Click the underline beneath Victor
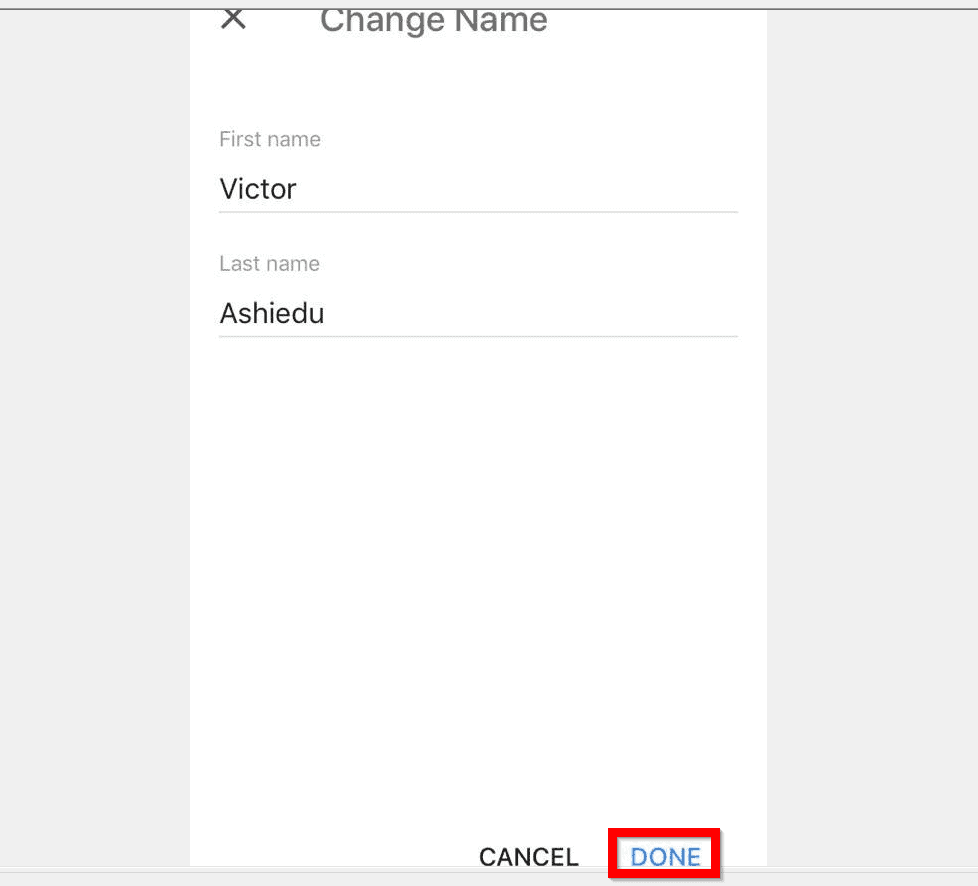Image resolution: width=978 pixels, height=886 pixels. coord(478,211)
